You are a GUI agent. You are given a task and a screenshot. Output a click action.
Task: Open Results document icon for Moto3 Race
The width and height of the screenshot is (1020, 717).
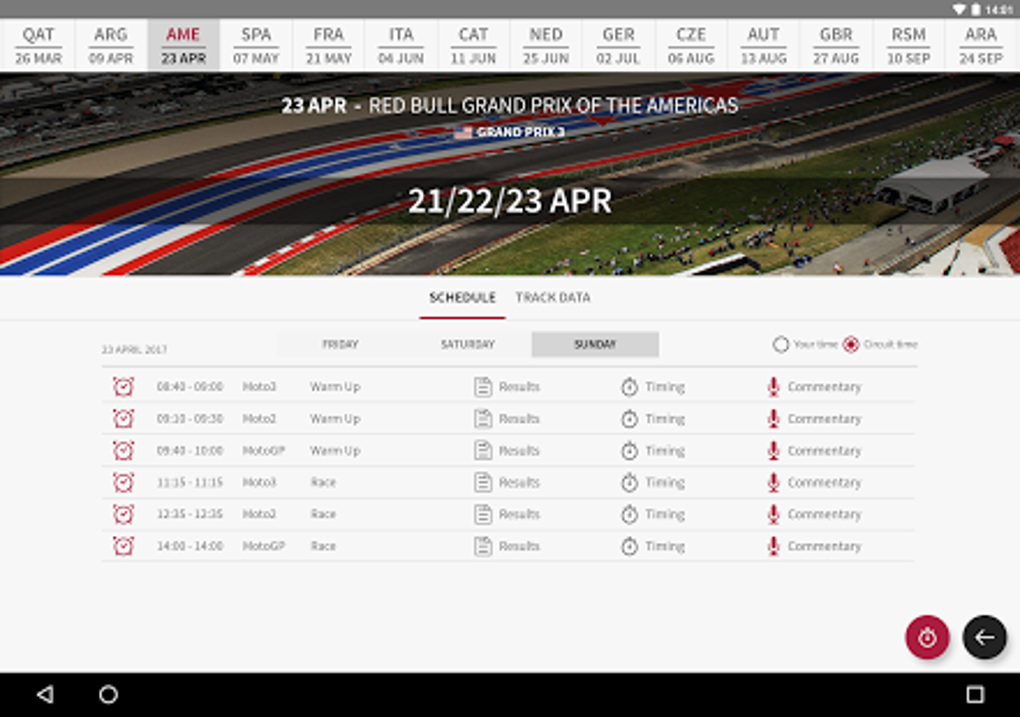(x=483, y=482)
